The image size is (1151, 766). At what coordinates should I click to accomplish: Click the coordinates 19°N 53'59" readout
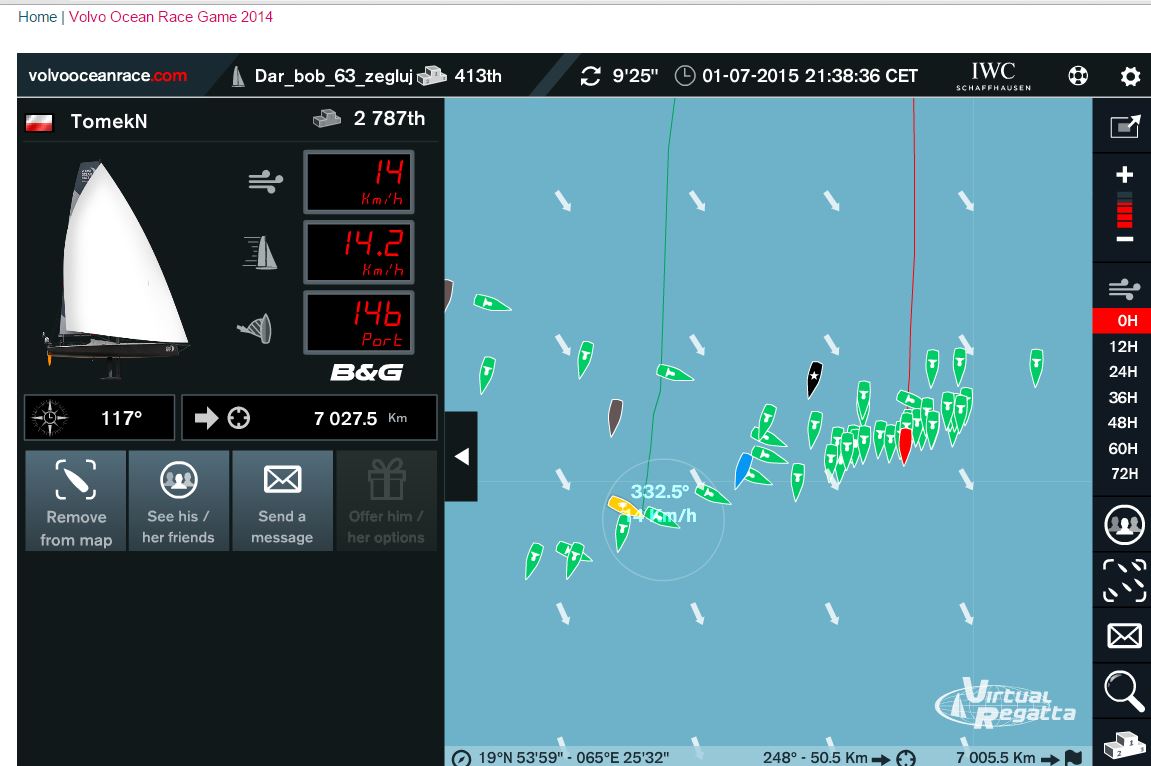click(x=574, y=757)
